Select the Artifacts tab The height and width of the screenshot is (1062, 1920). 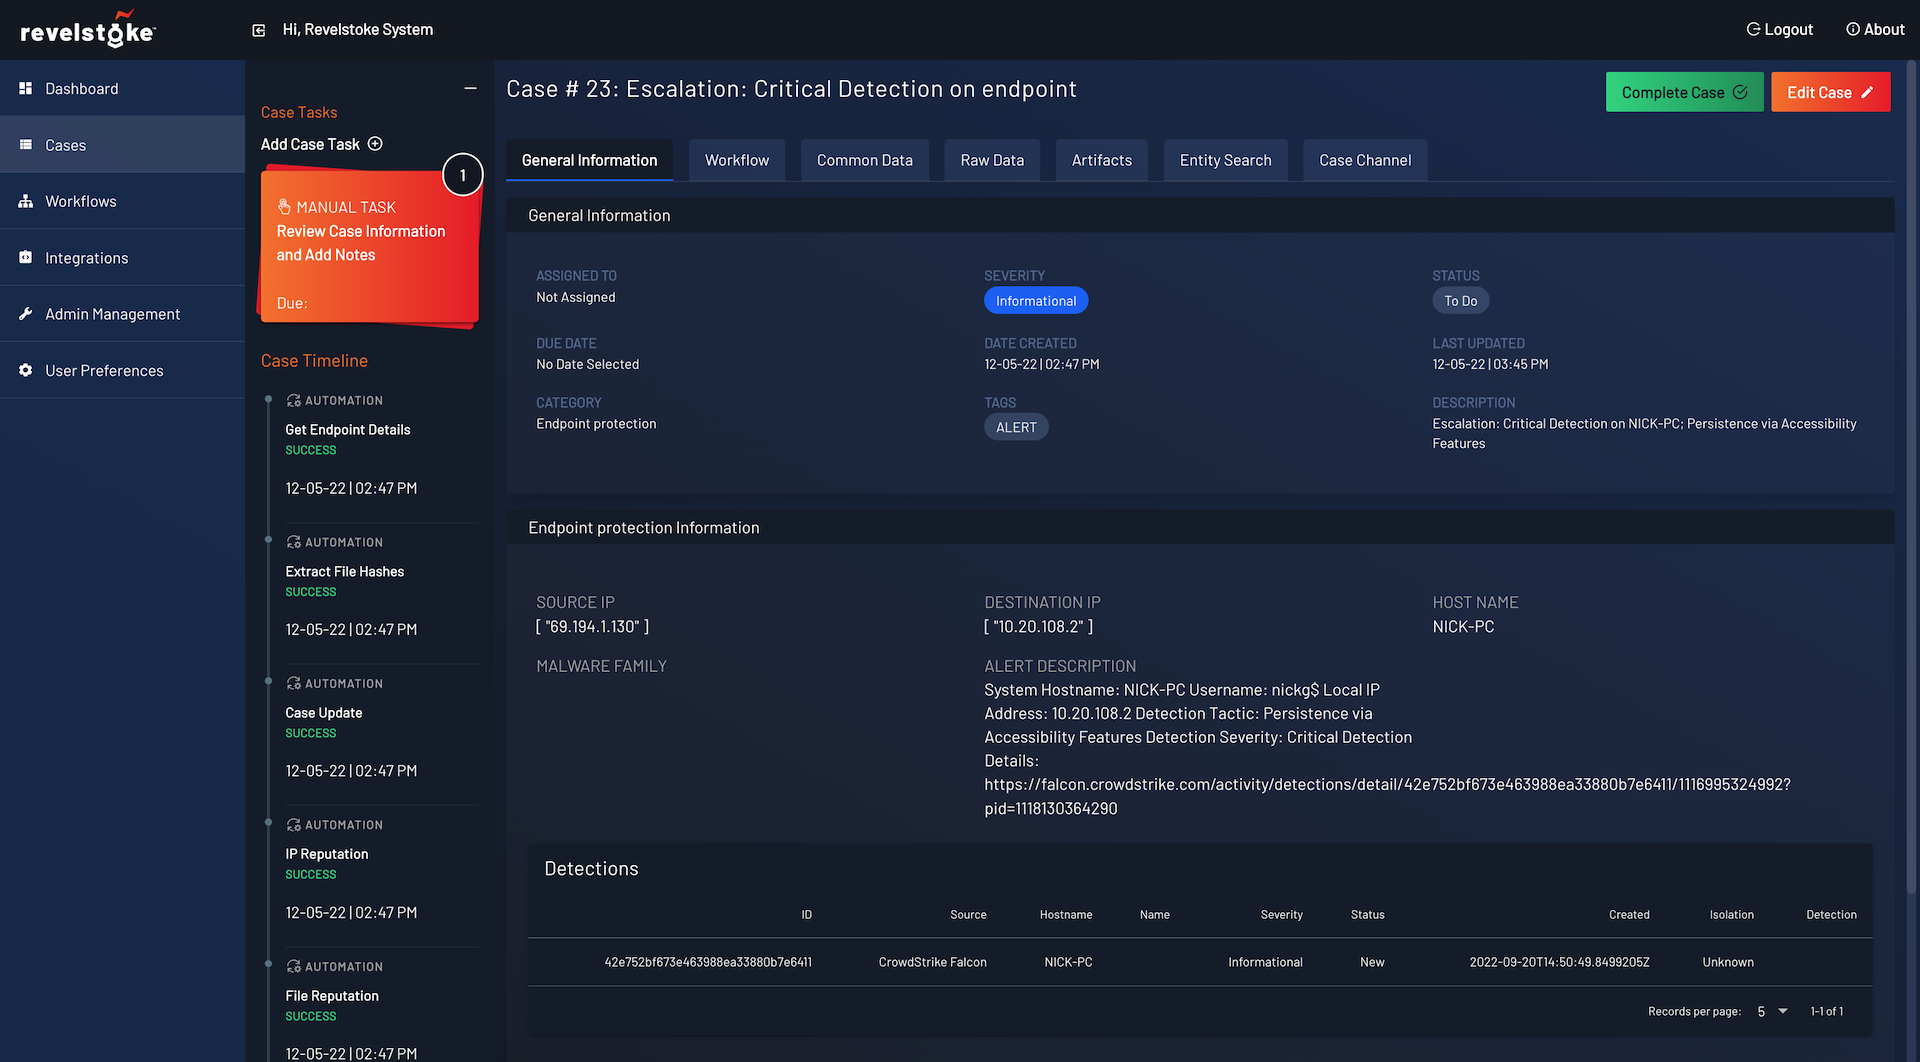point(1101,160)
